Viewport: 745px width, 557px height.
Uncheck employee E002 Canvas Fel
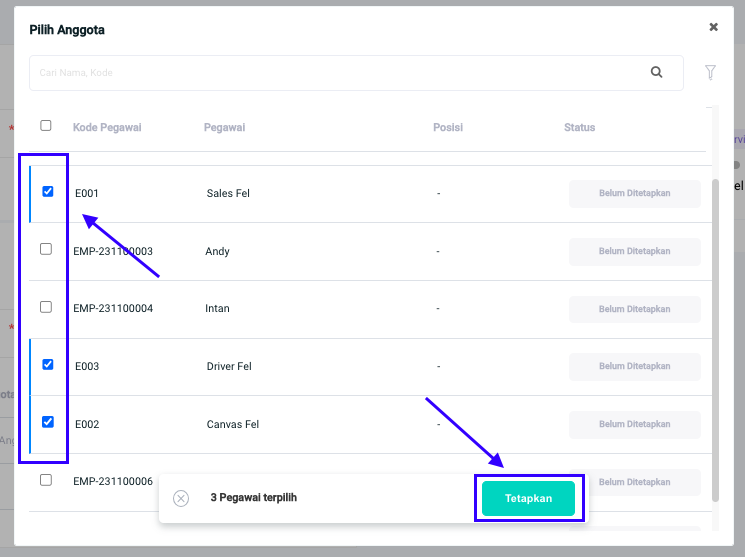[47, 422]
